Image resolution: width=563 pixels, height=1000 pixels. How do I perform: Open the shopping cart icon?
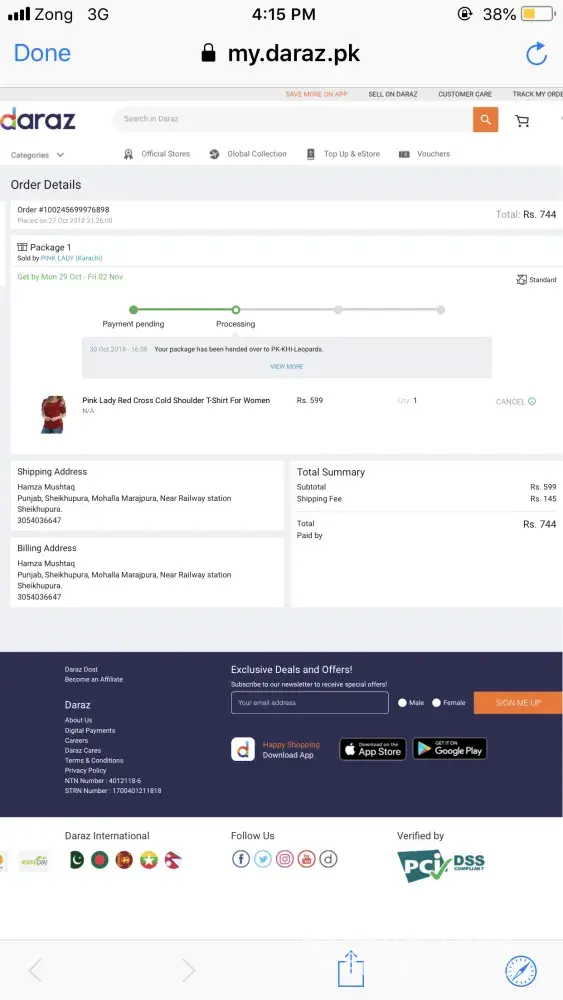point(522,121)
